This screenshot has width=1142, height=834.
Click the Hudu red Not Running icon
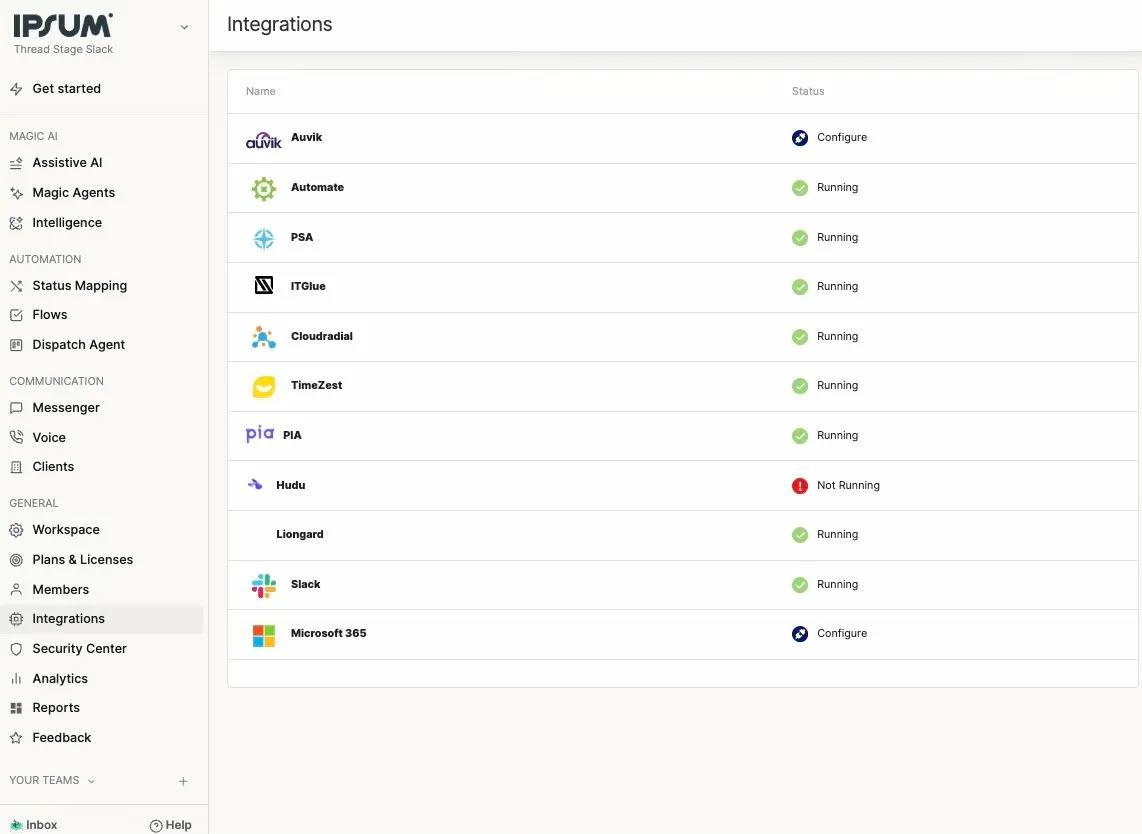pyautogui.click(x=800, y=486)
